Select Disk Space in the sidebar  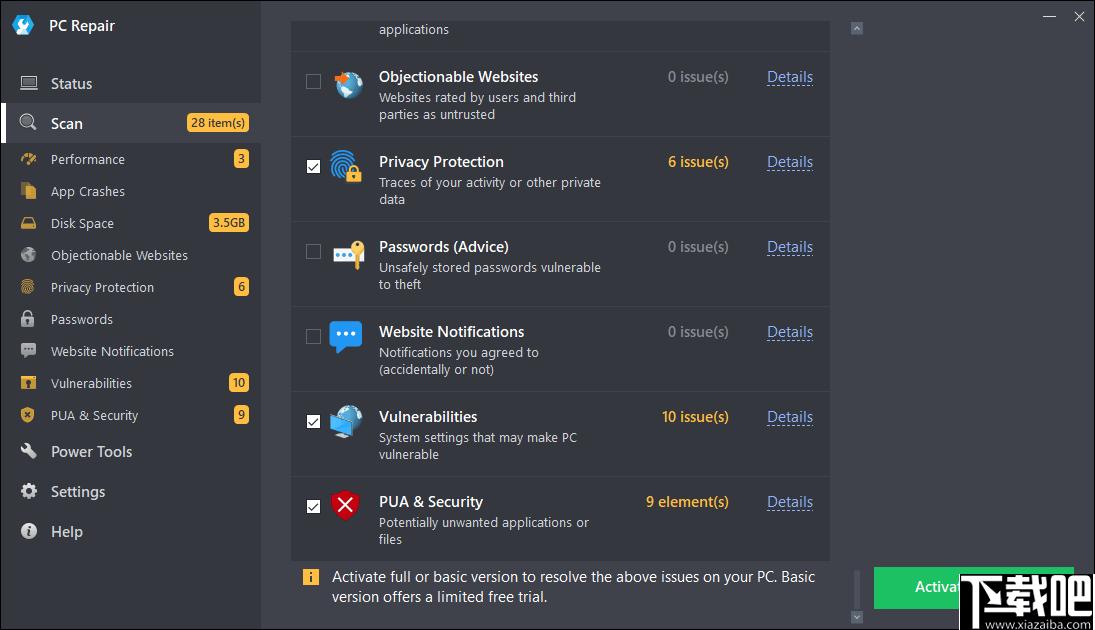coord(131,224)
